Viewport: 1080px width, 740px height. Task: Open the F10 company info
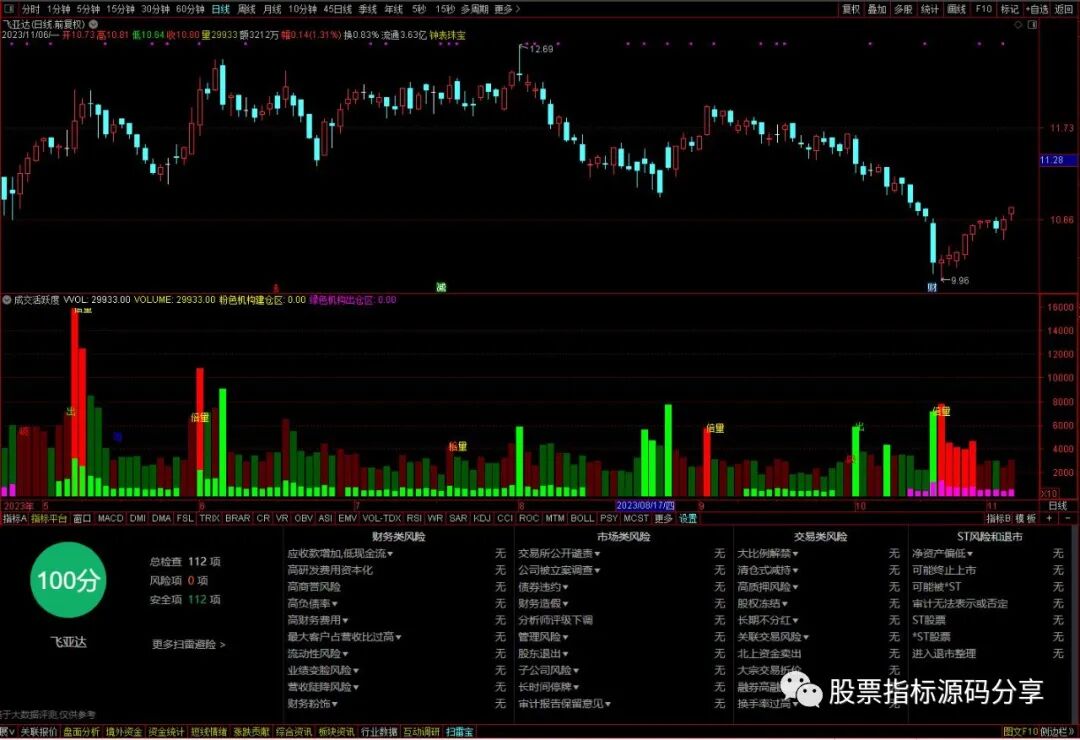tap(984, 9)
